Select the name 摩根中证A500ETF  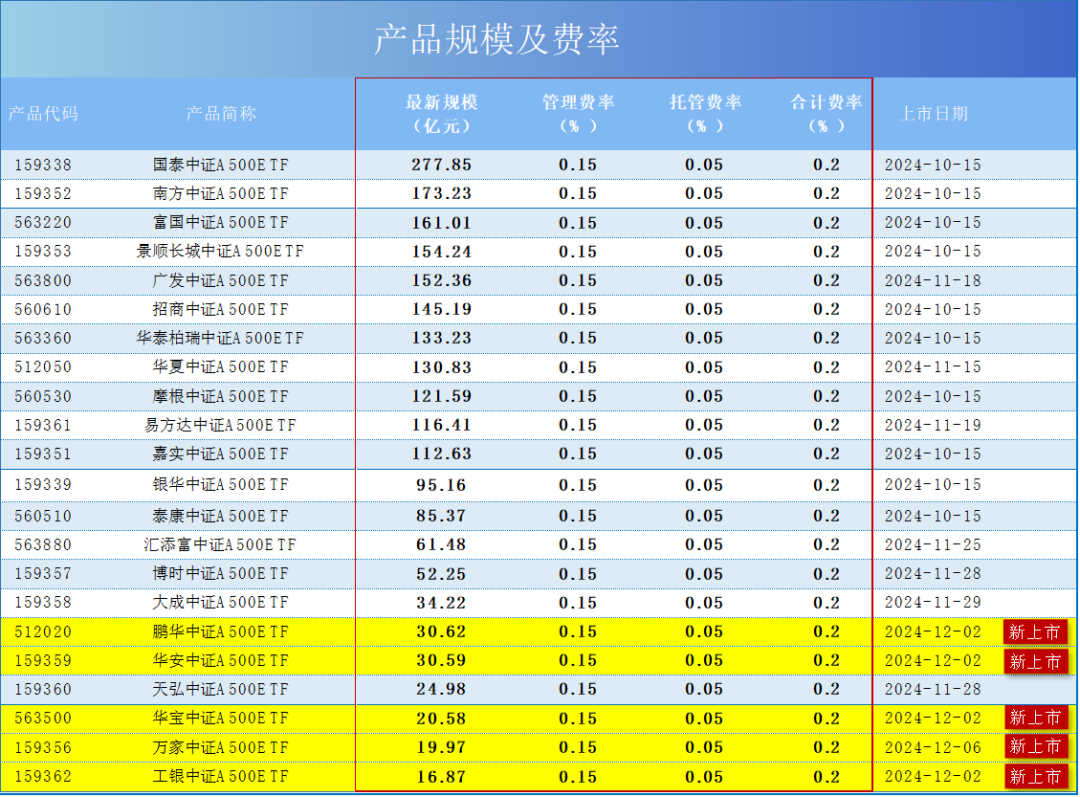point(221,397)
